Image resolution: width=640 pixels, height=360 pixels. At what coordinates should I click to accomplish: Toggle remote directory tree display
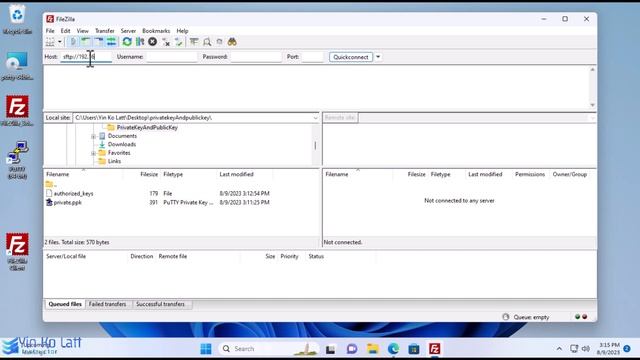tap(98, 42)
